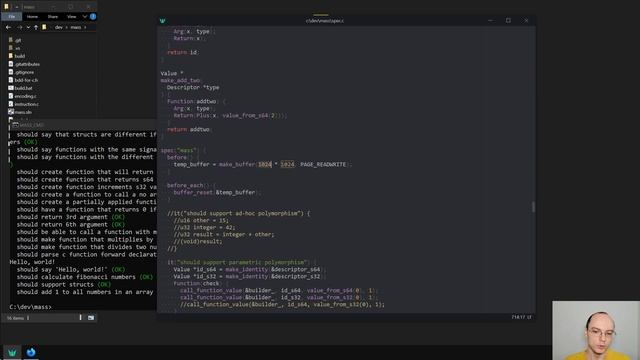
Task: Go forward with Explorer's forward arrow
Action: [x=19, y=27]
